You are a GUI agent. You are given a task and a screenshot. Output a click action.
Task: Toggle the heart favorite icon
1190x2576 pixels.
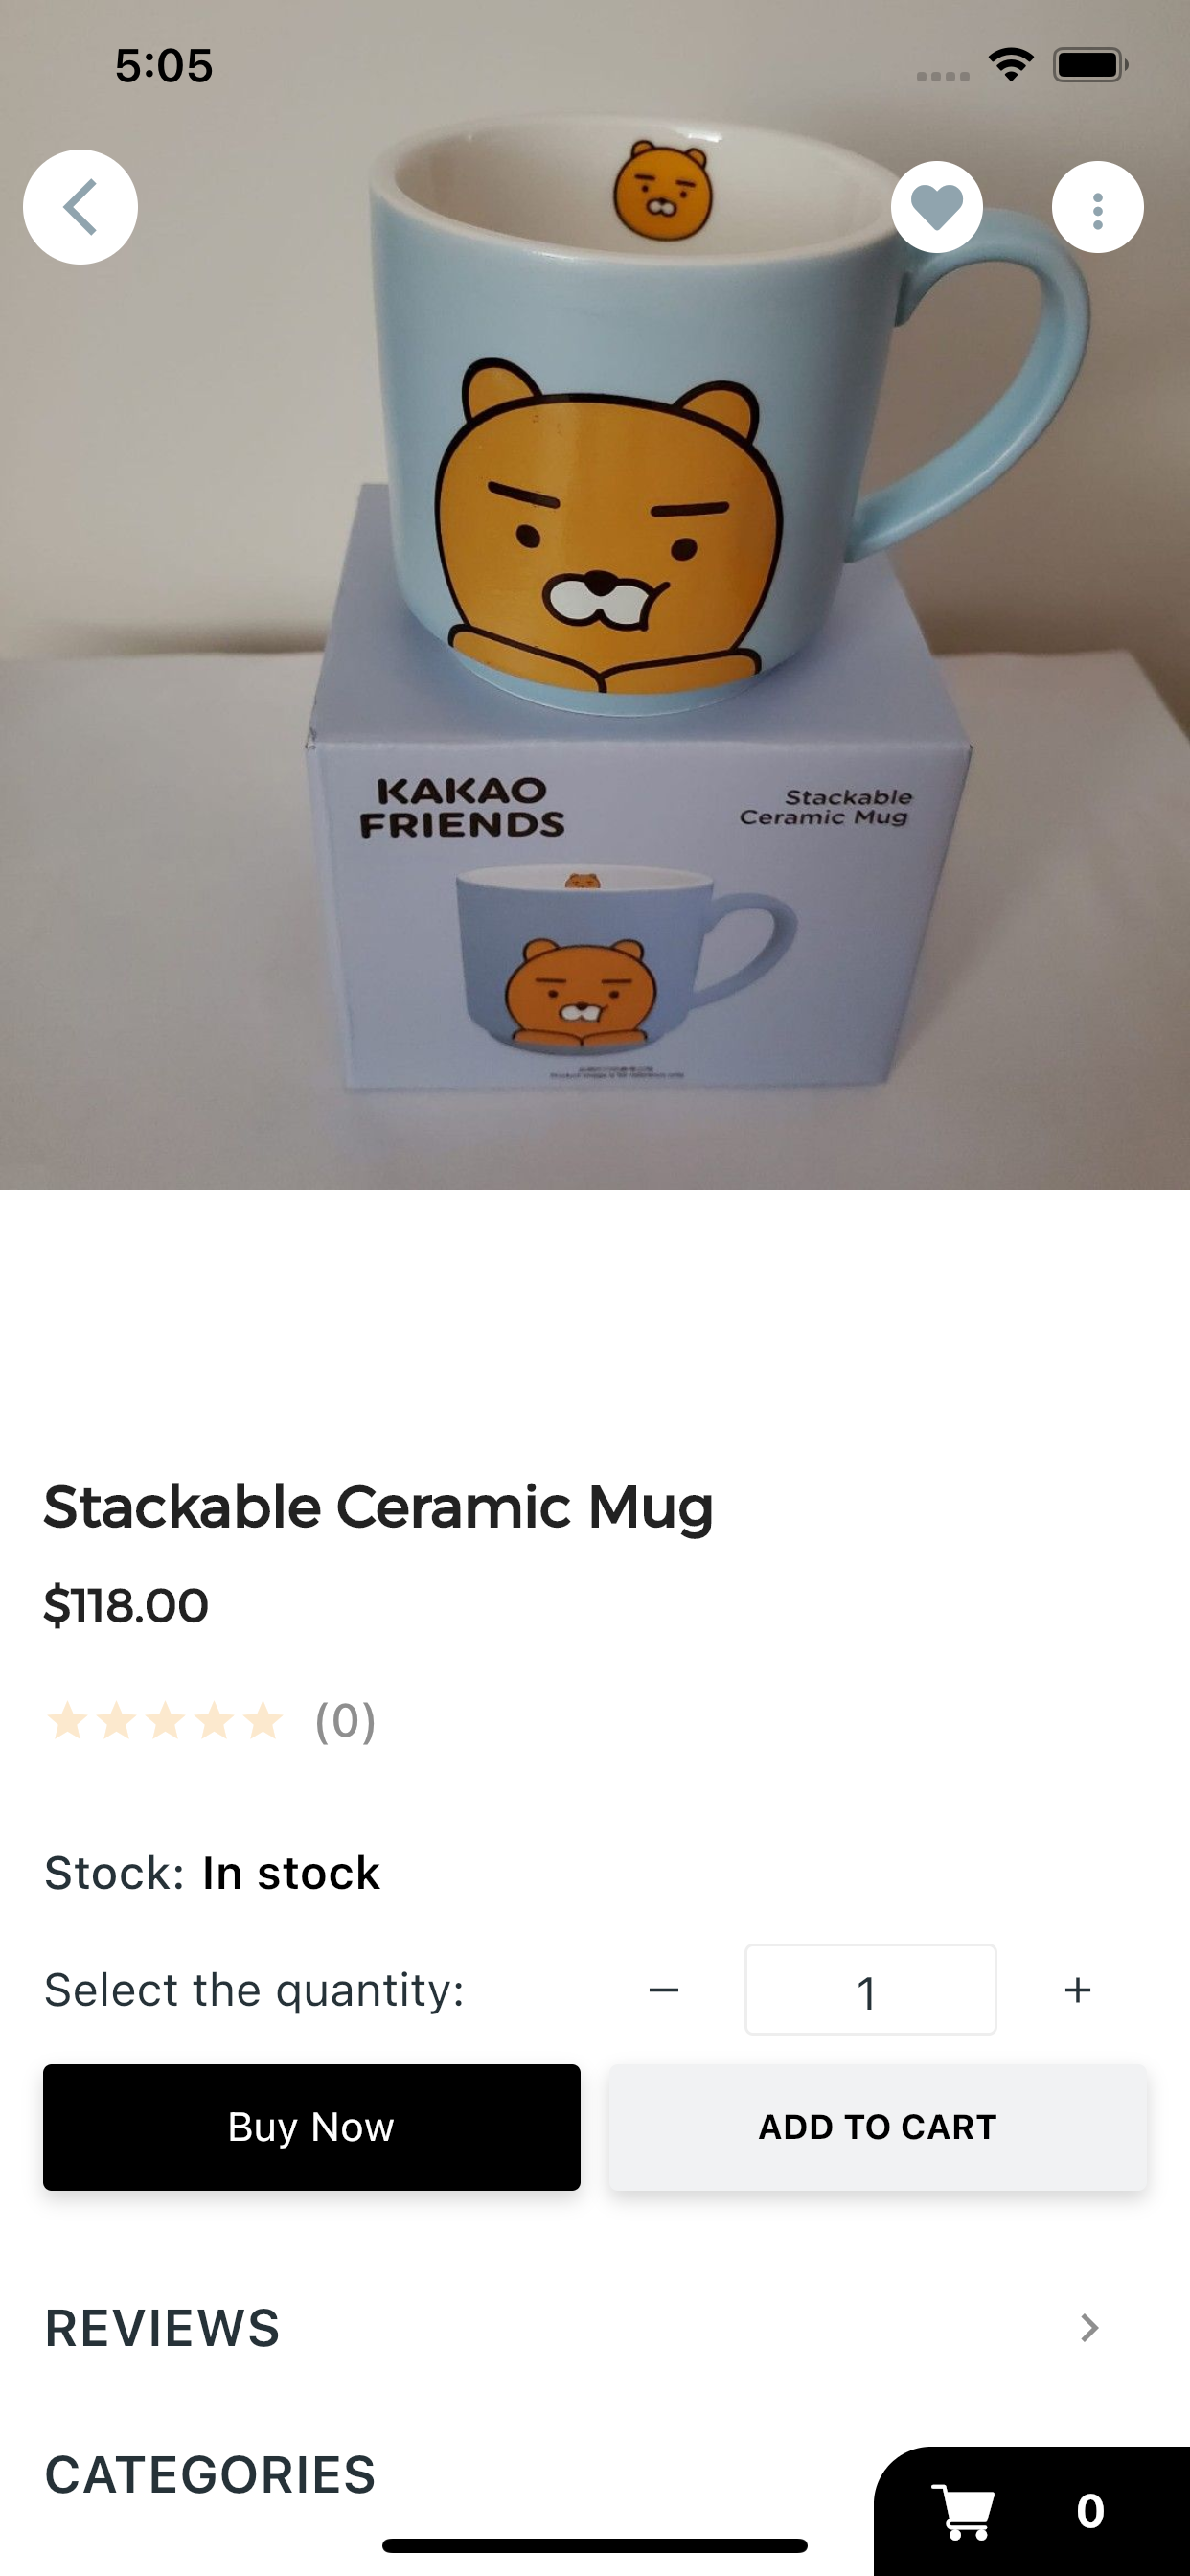tap(937, 207)
